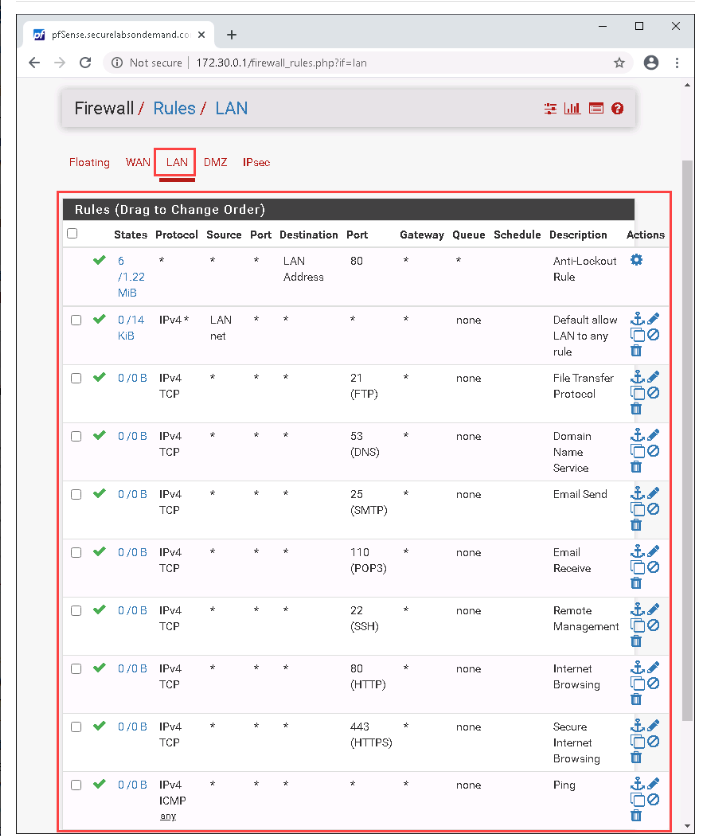
Task: Check the 21 (FTP) rule checkbox
Action: click(x=76, y=378)
